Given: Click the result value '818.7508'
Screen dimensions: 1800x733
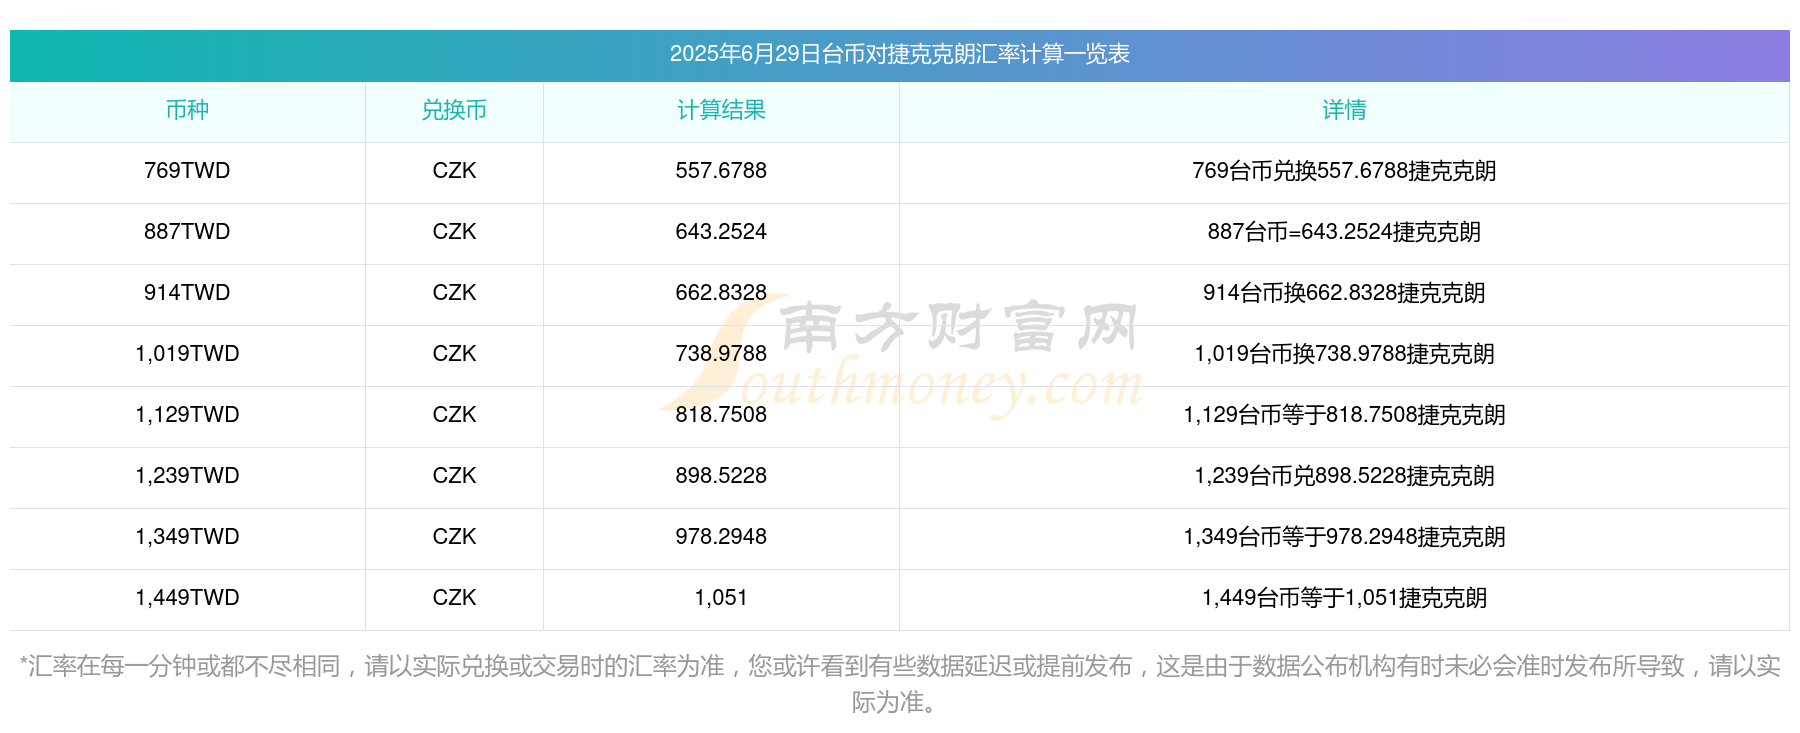Looking at the screenshot, I should tap(721, 415).
